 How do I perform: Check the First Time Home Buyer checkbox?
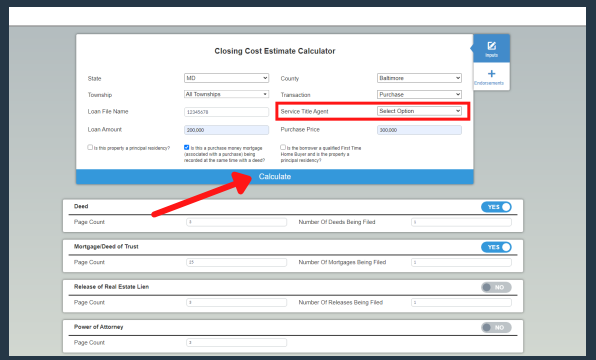pos(283,147)
